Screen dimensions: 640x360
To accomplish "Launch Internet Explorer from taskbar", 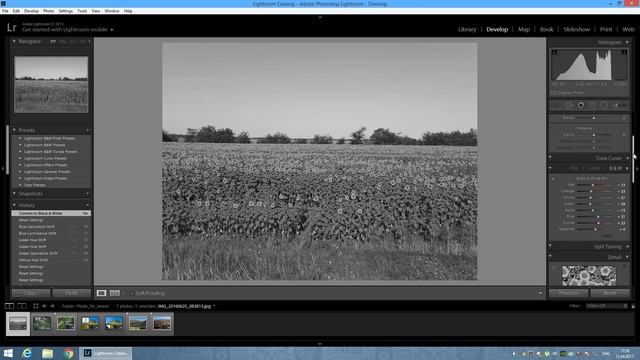I will [x=27, y=353].
